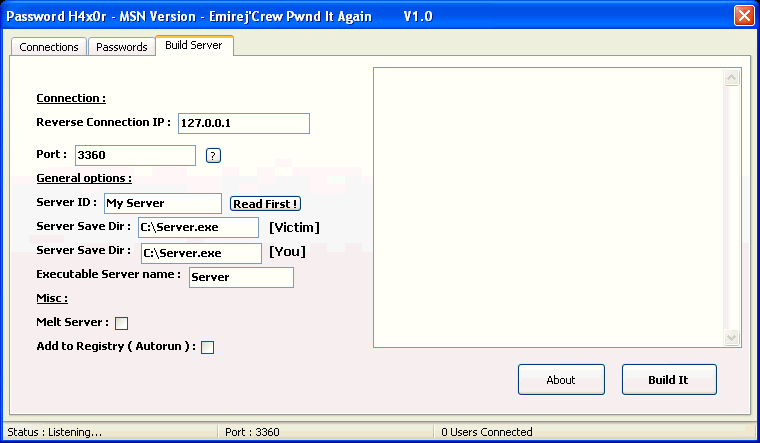This screenshot has height=443, width=760.
Task: Close the window using the red X button
Action: pyautogui.click(x=743, y=16)
